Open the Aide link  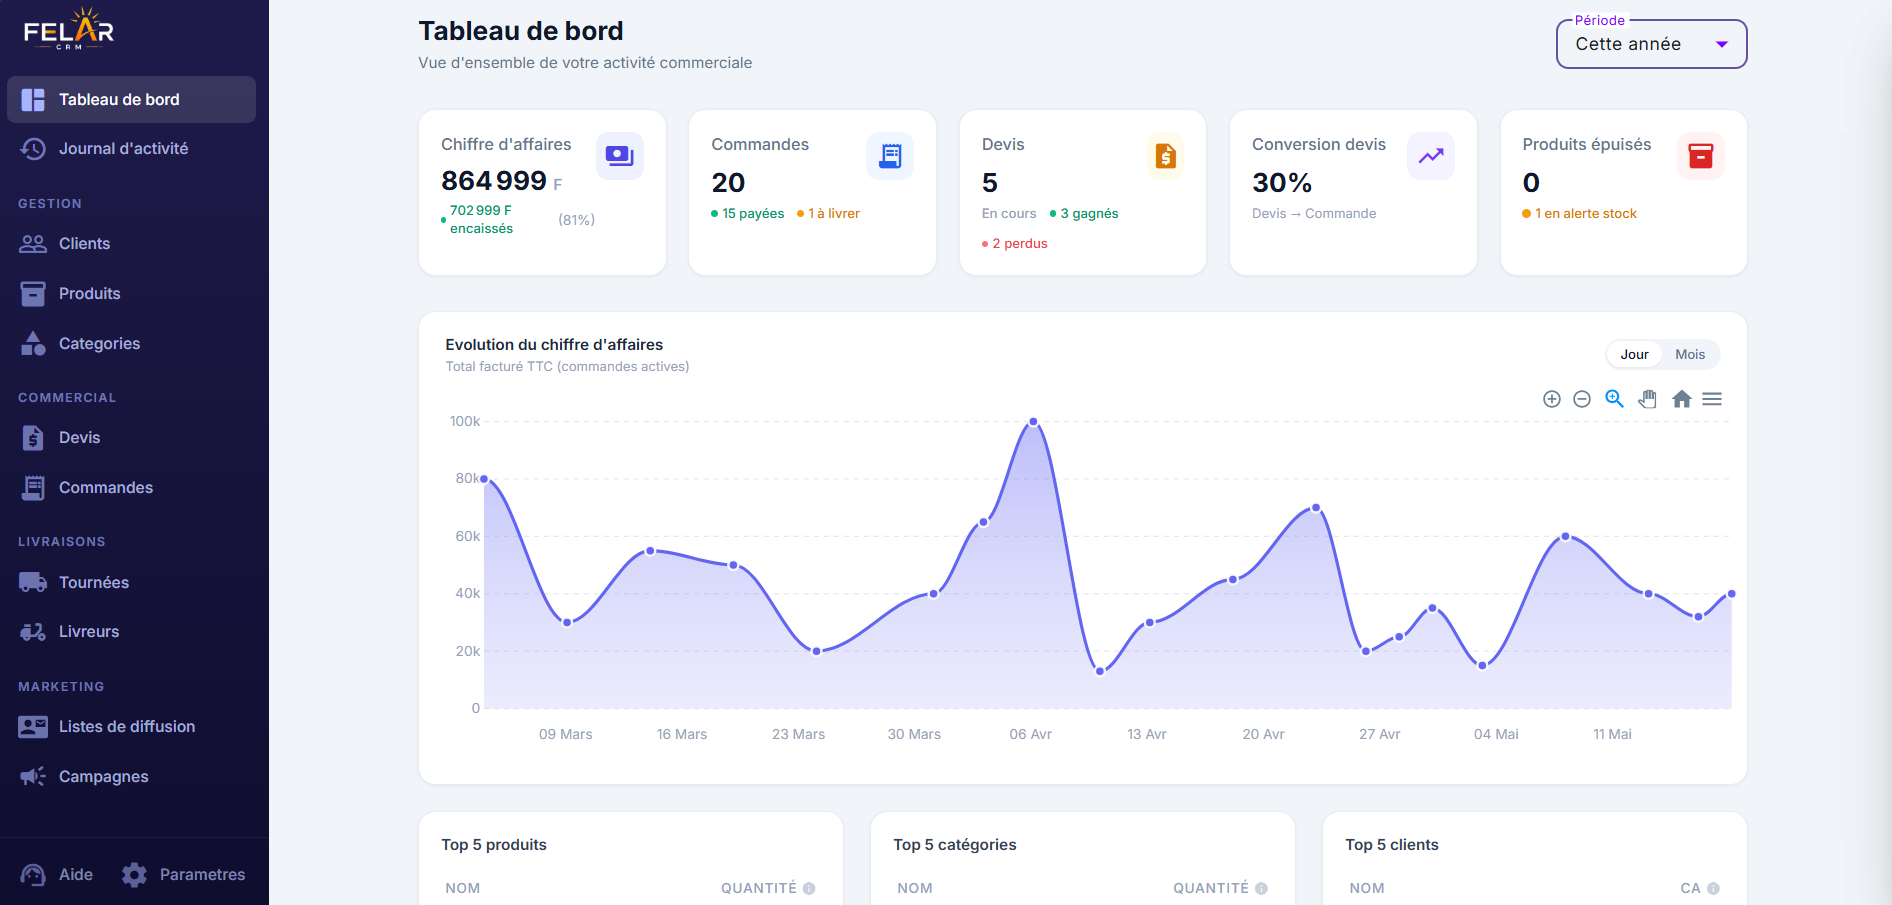[56, 875]
